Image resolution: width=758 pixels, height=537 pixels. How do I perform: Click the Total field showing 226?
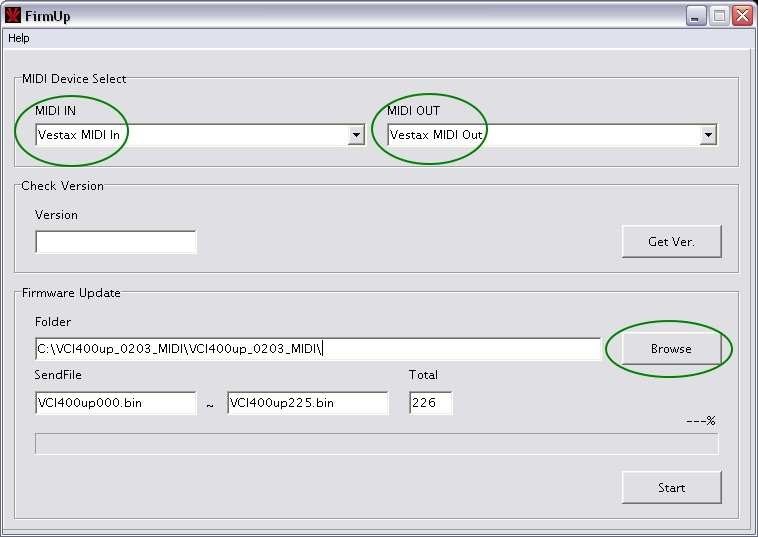[431, 403]
